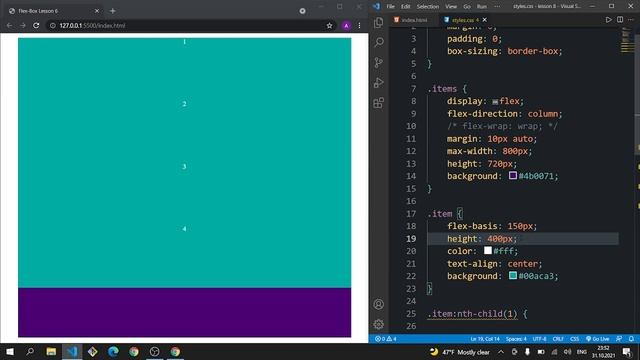This screenshot has width=640, height=360.
Task: Open the Explorer view in the activity bar
Action: (x=378, y=22)
